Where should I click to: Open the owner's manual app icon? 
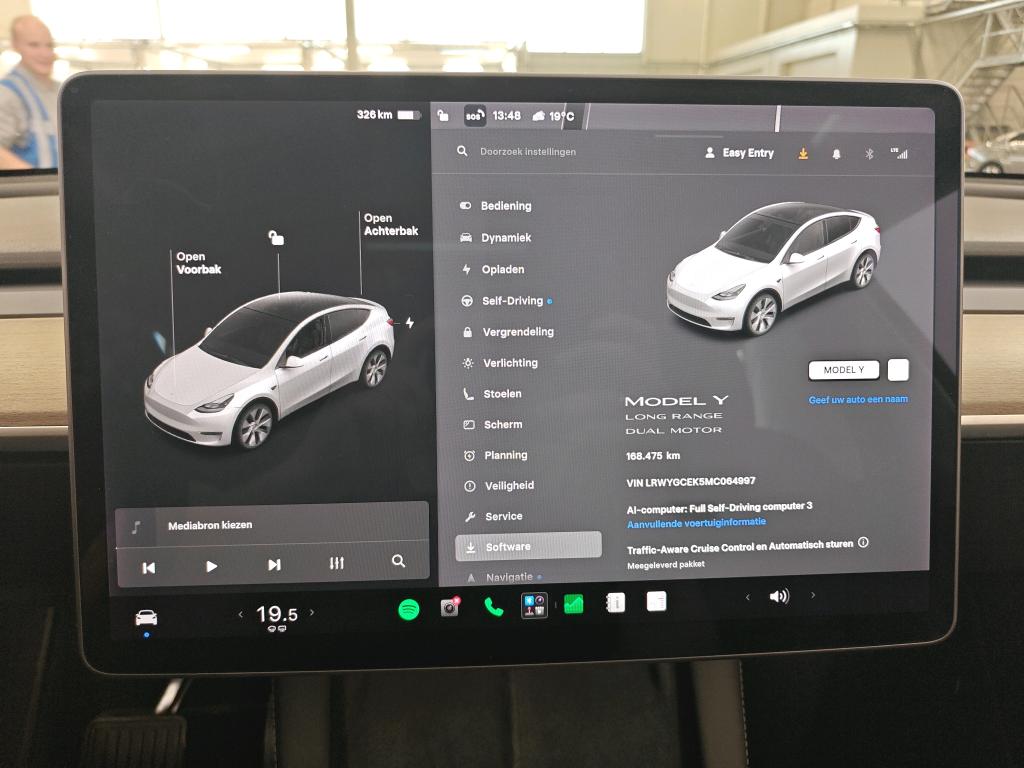pyautogui.click(x=615, y=603)
